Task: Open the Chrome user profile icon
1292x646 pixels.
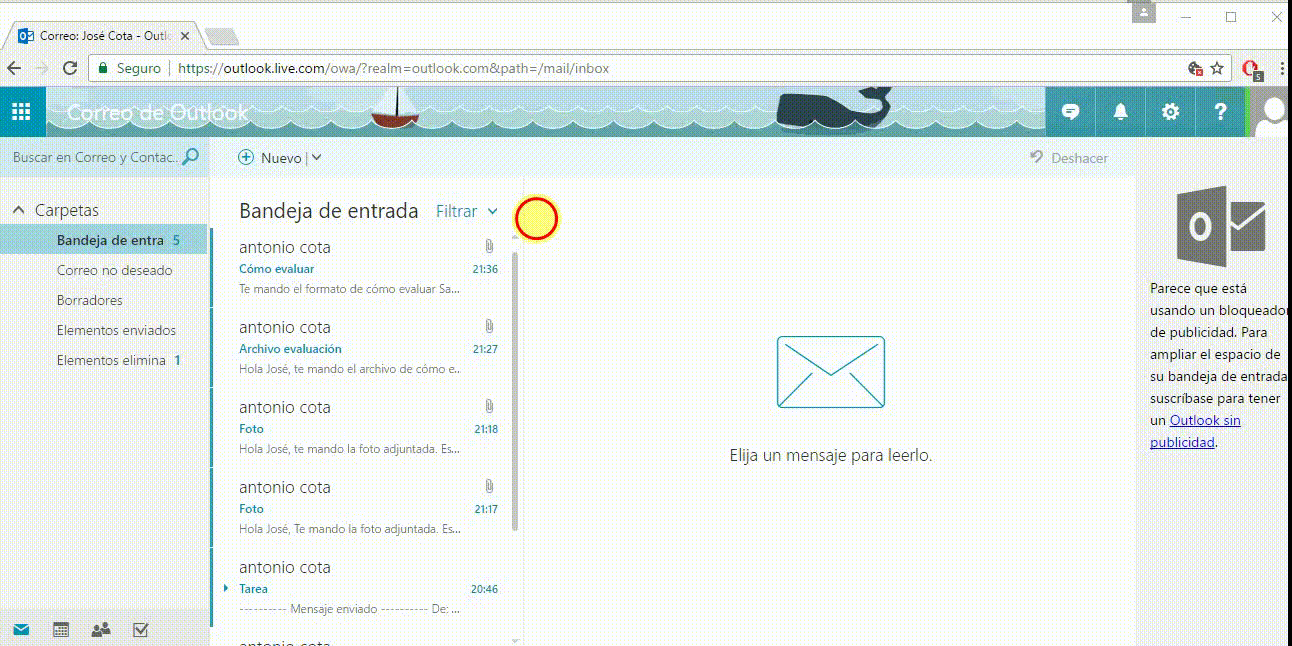Action: coord(1144,13)
